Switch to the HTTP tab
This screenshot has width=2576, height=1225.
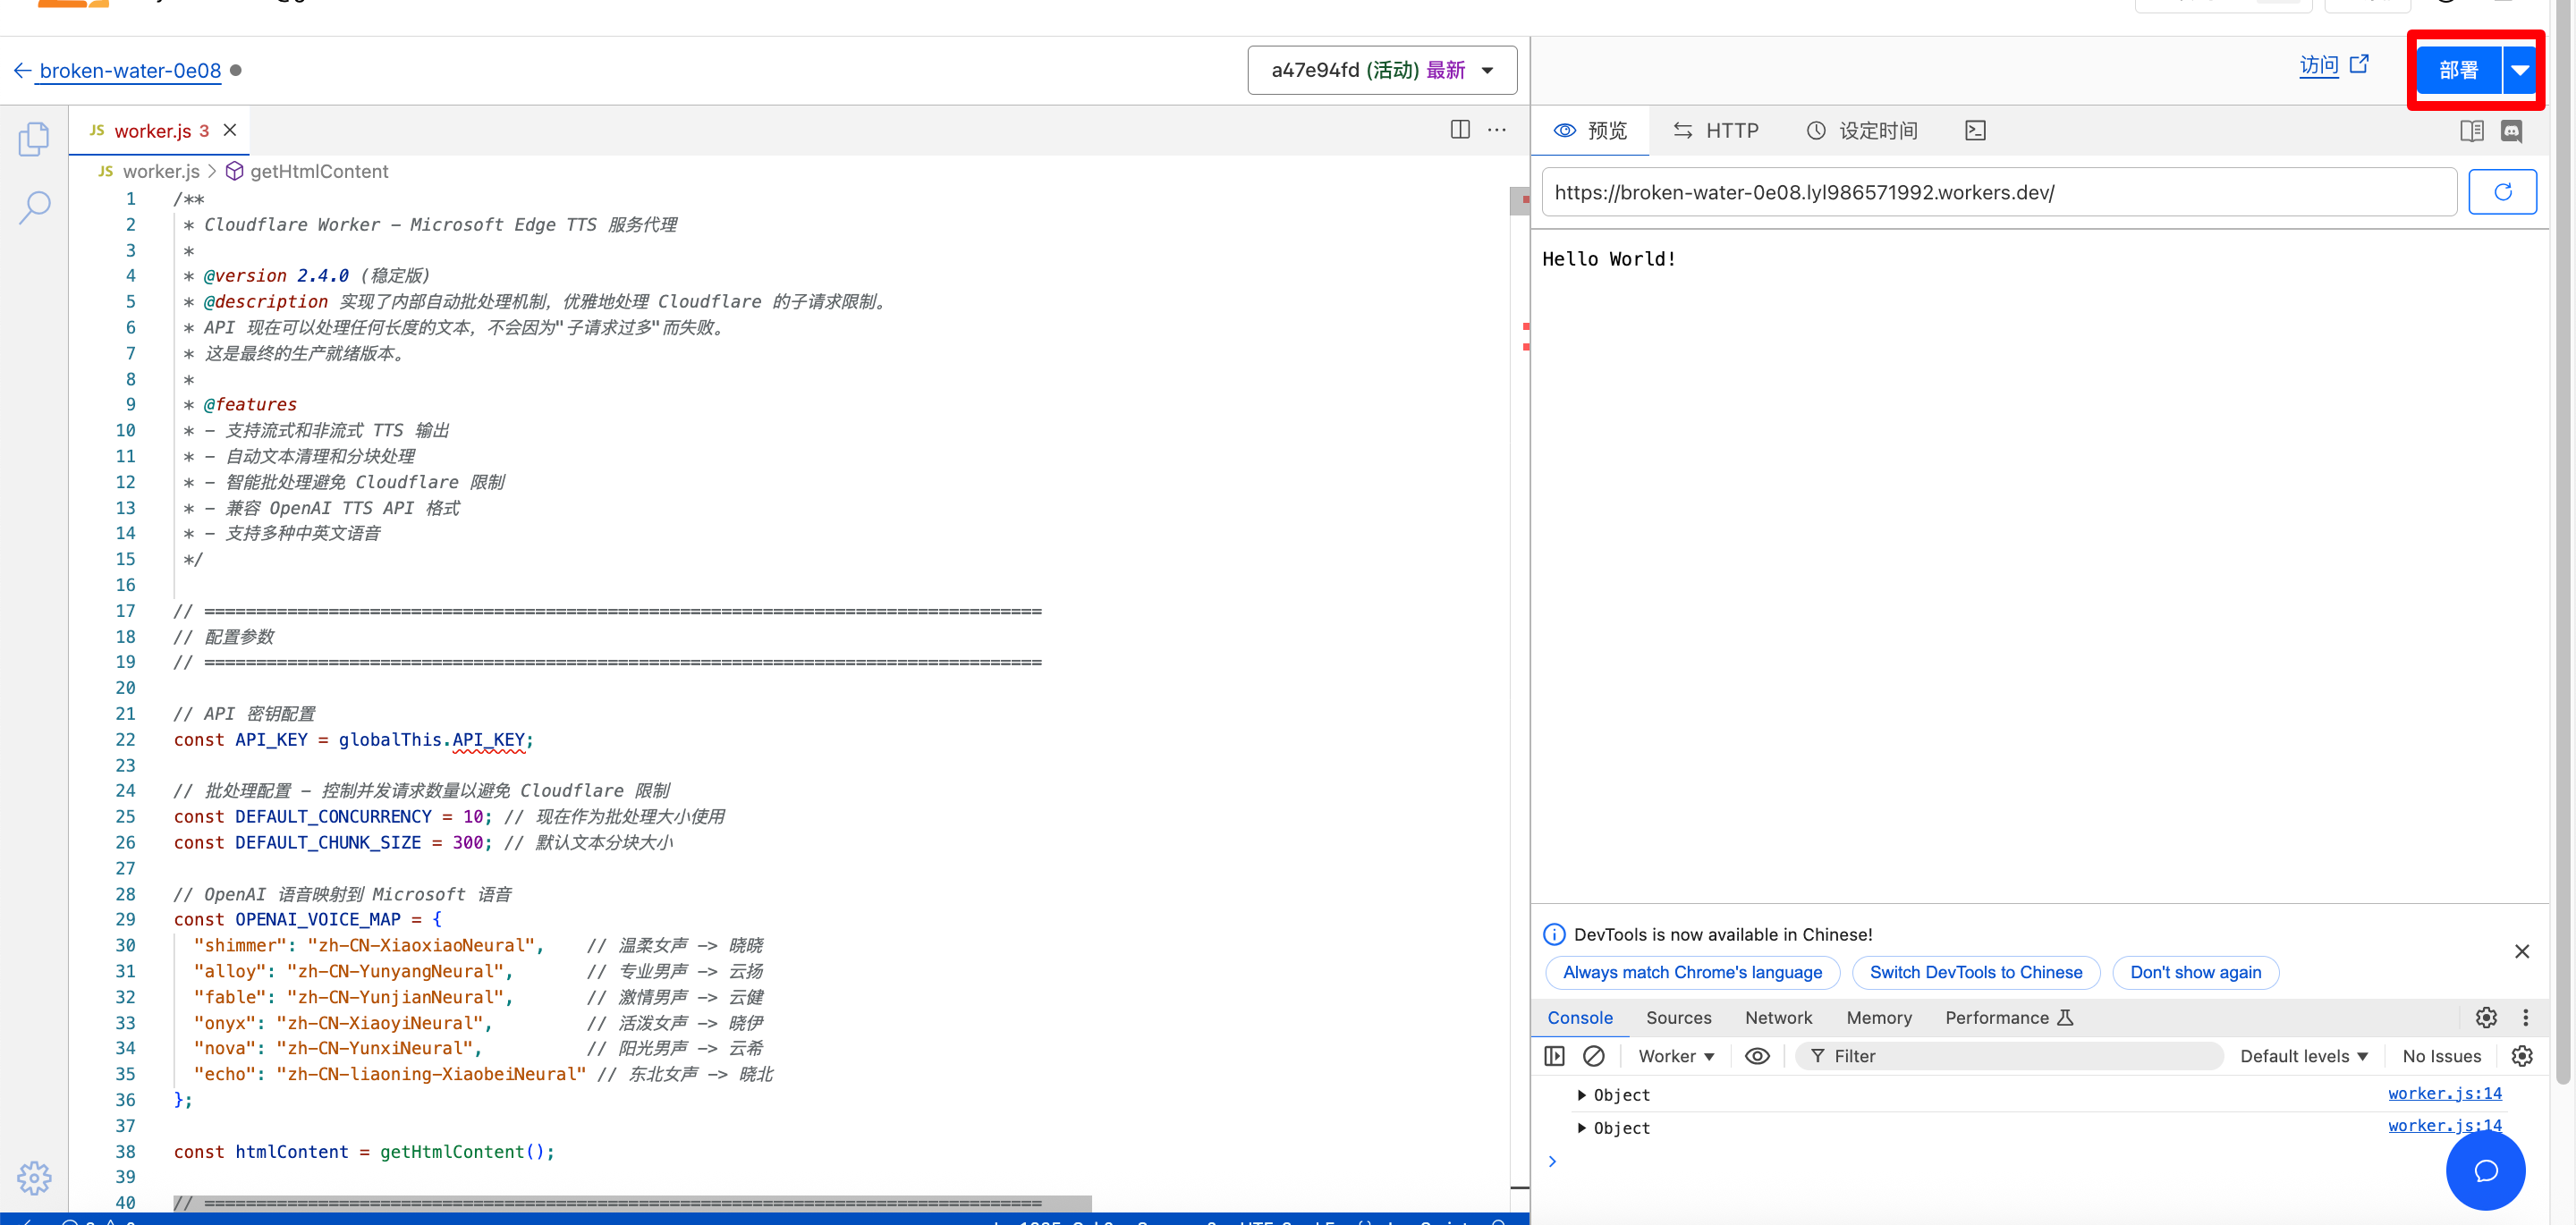point(1716,131)
